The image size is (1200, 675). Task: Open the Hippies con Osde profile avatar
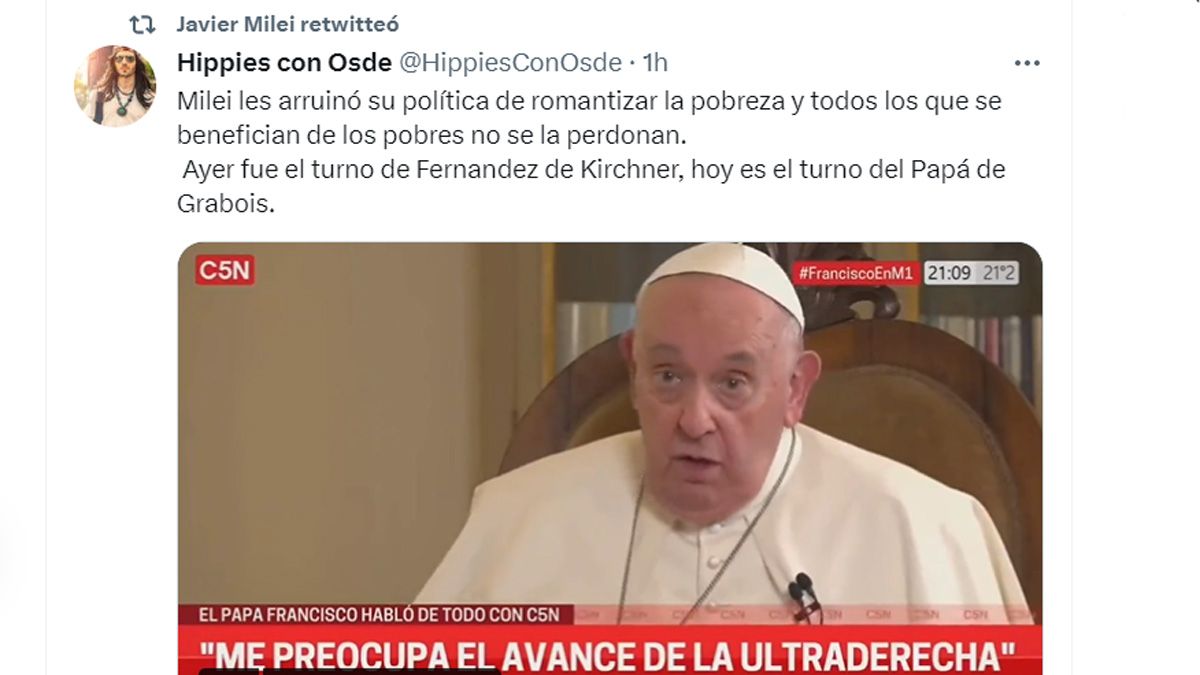115,85
